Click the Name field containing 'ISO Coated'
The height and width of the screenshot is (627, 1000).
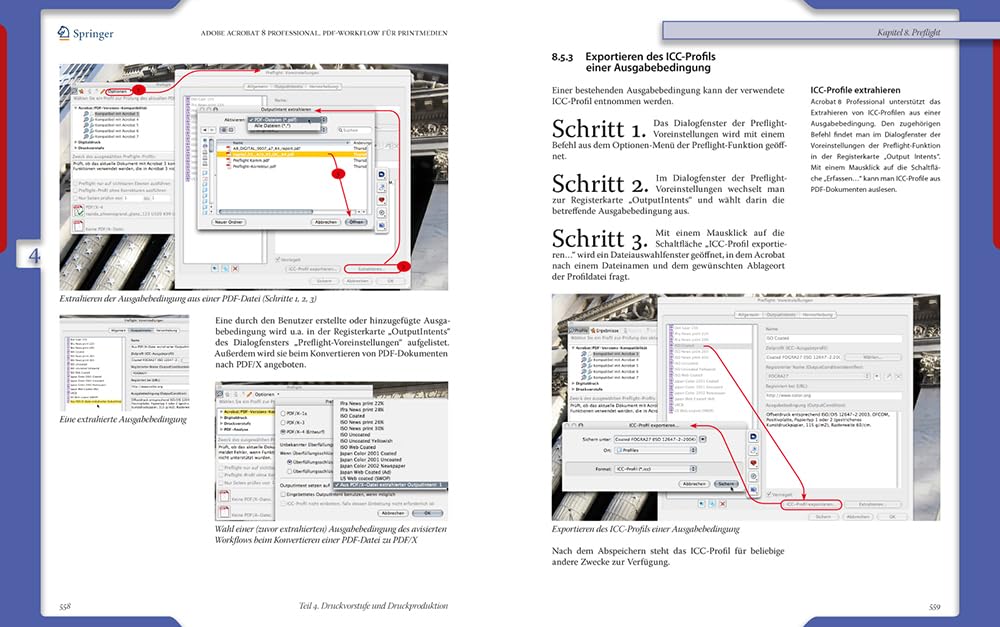pos(834,338)
